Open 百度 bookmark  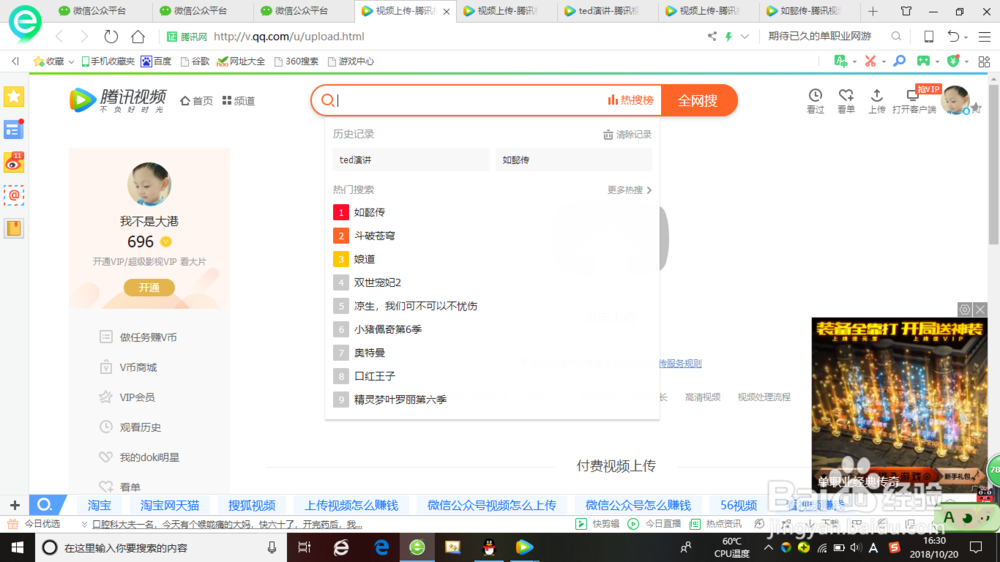[156, 61]
